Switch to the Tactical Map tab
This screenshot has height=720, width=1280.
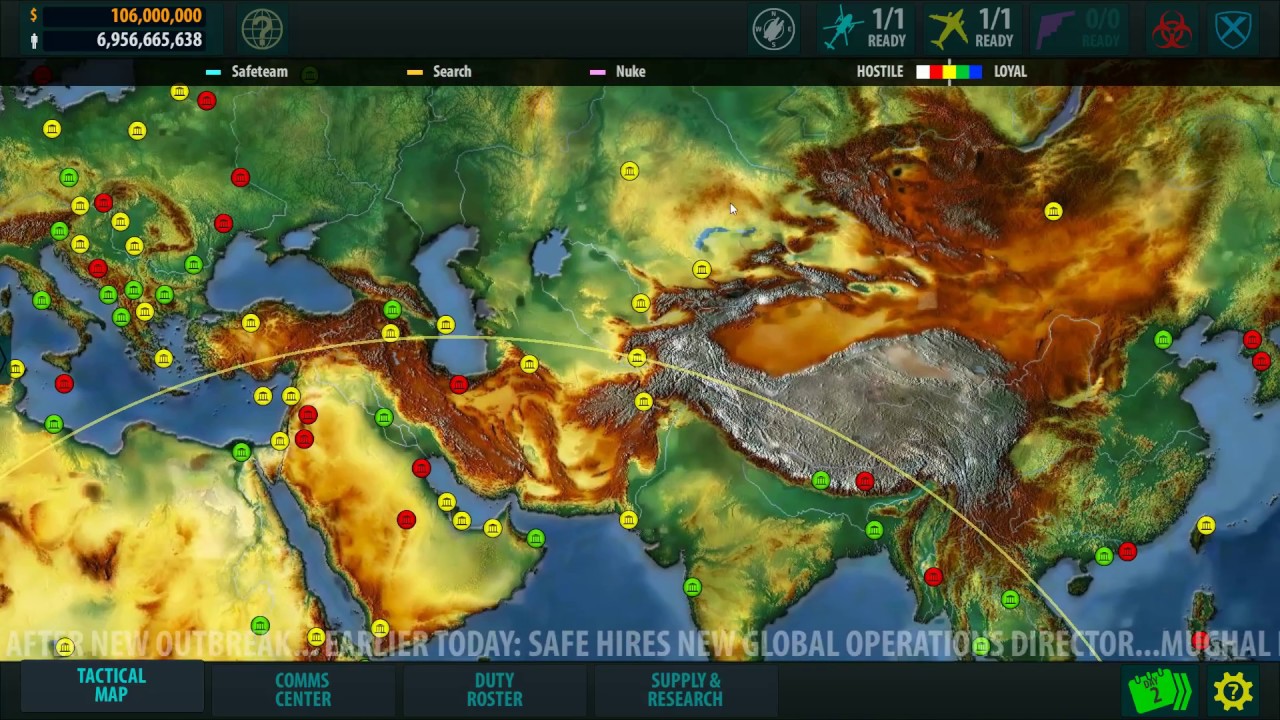click(x=112, y=686)
